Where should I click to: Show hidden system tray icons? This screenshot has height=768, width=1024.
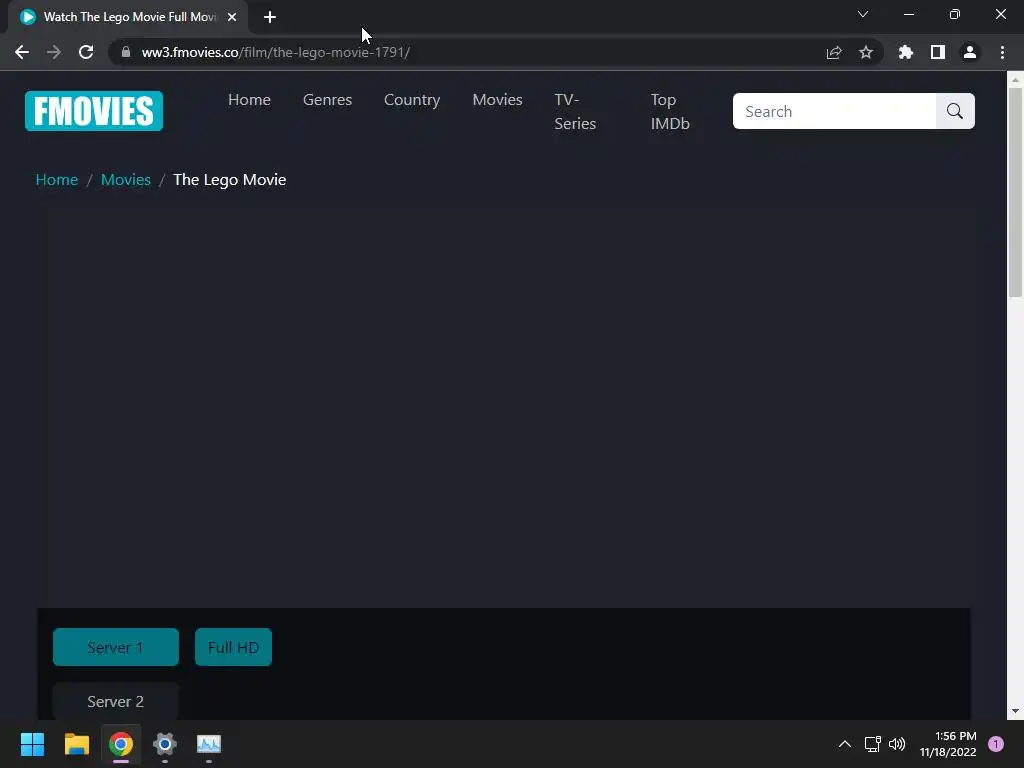[844, 744]
